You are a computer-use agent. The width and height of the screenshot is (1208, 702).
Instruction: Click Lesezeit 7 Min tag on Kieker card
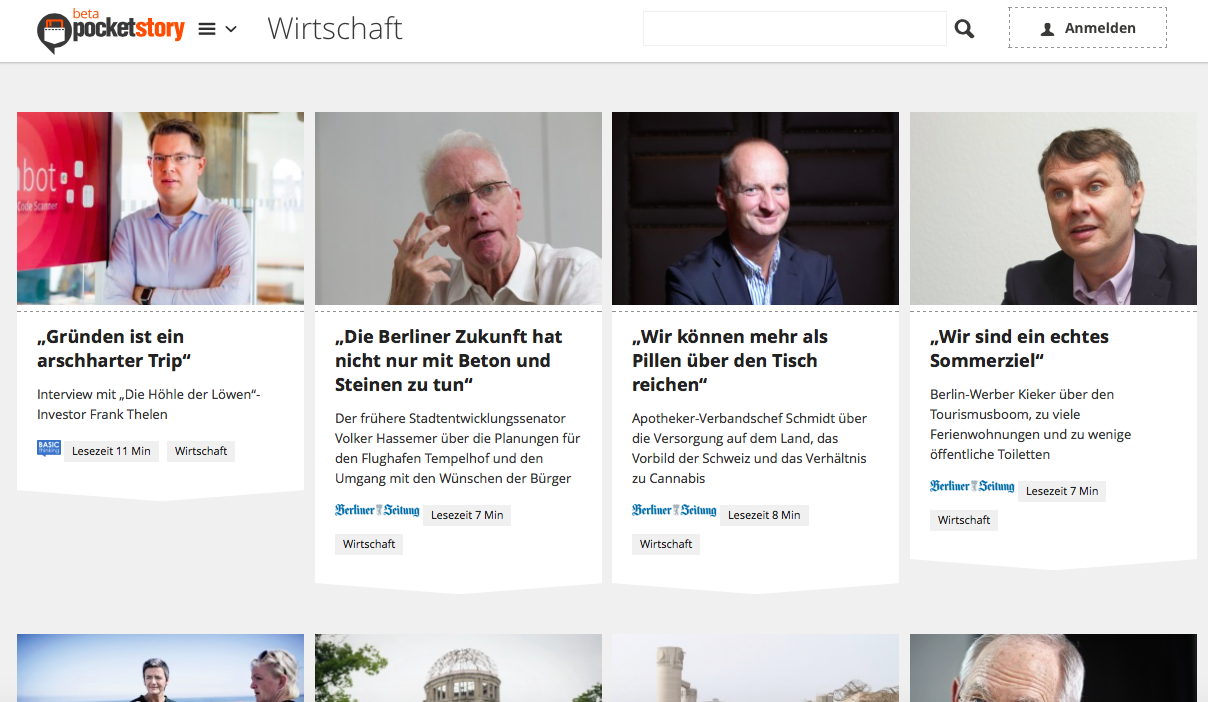pos(1062,491)
